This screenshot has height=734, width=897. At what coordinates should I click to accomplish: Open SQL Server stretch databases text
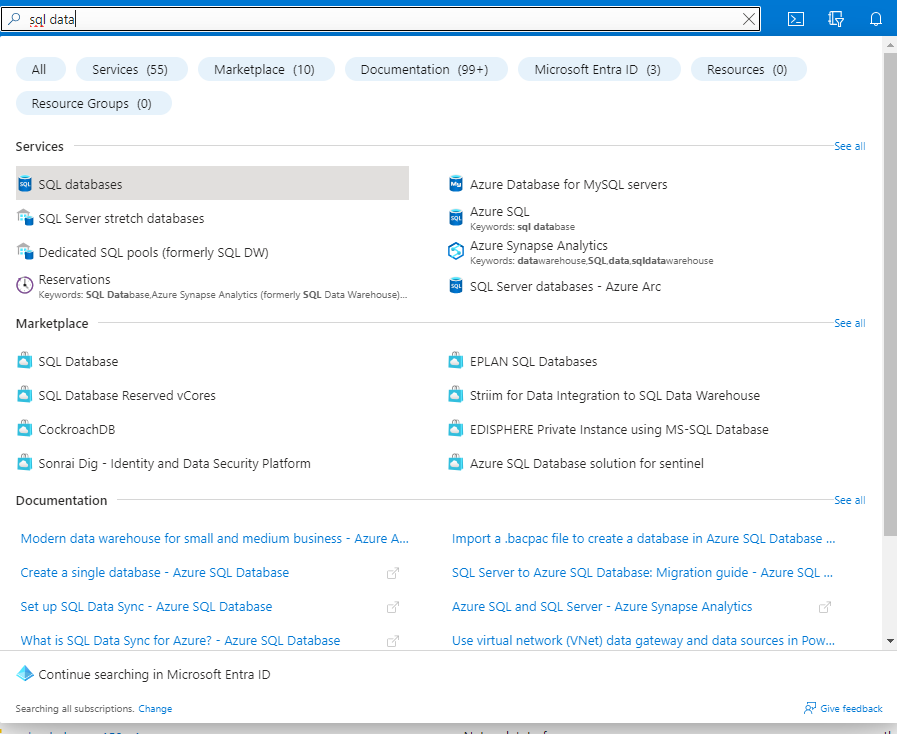pyautogui.click(x=121, y=219)
